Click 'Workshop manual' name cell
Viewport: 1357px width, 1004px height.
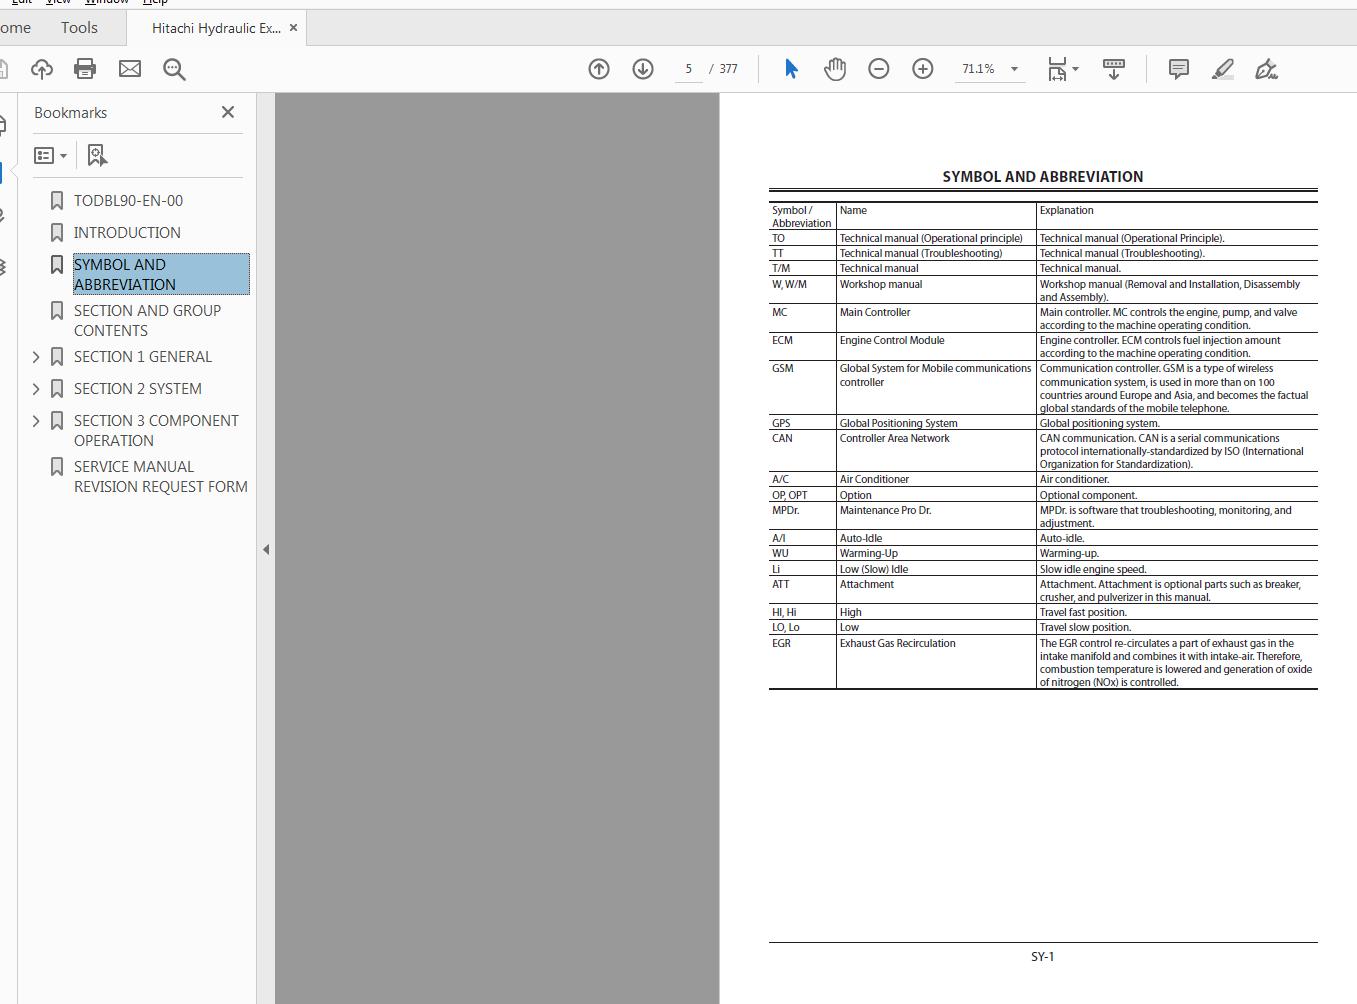click(x=936, y=290)
